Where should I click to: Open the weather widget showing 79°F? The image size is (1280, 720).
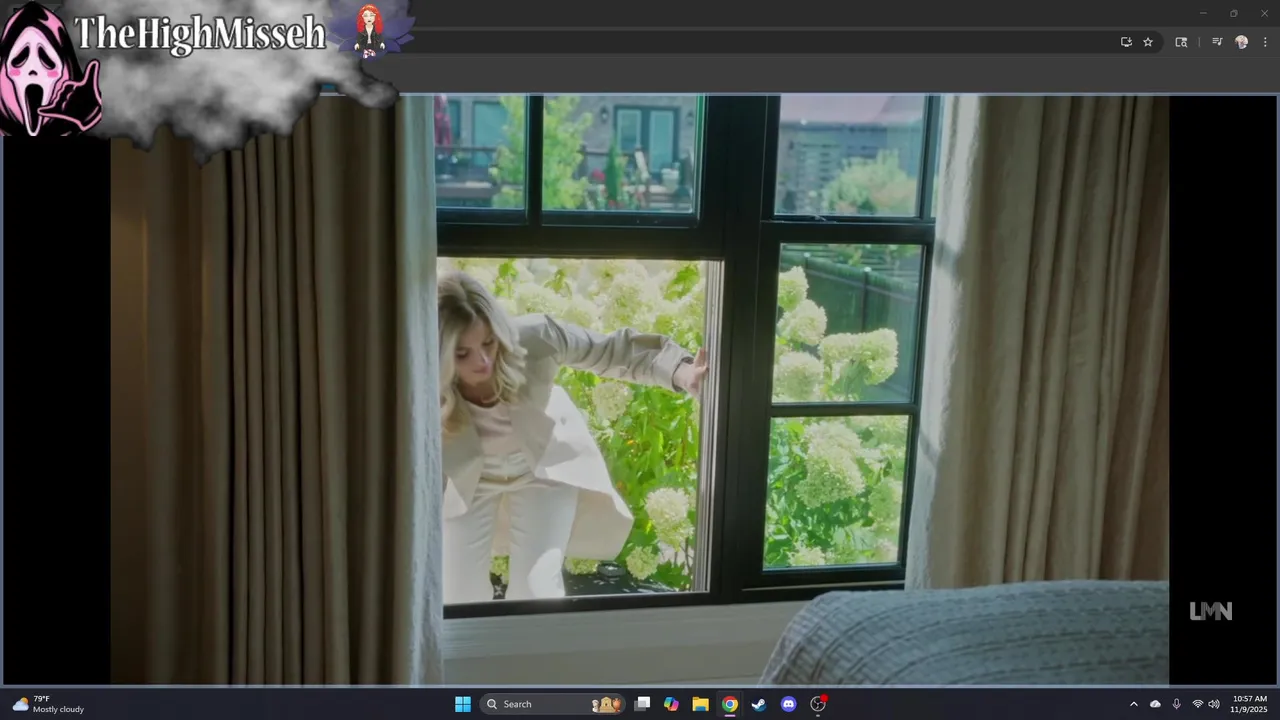pyautogui.click(x=48, y=704)
